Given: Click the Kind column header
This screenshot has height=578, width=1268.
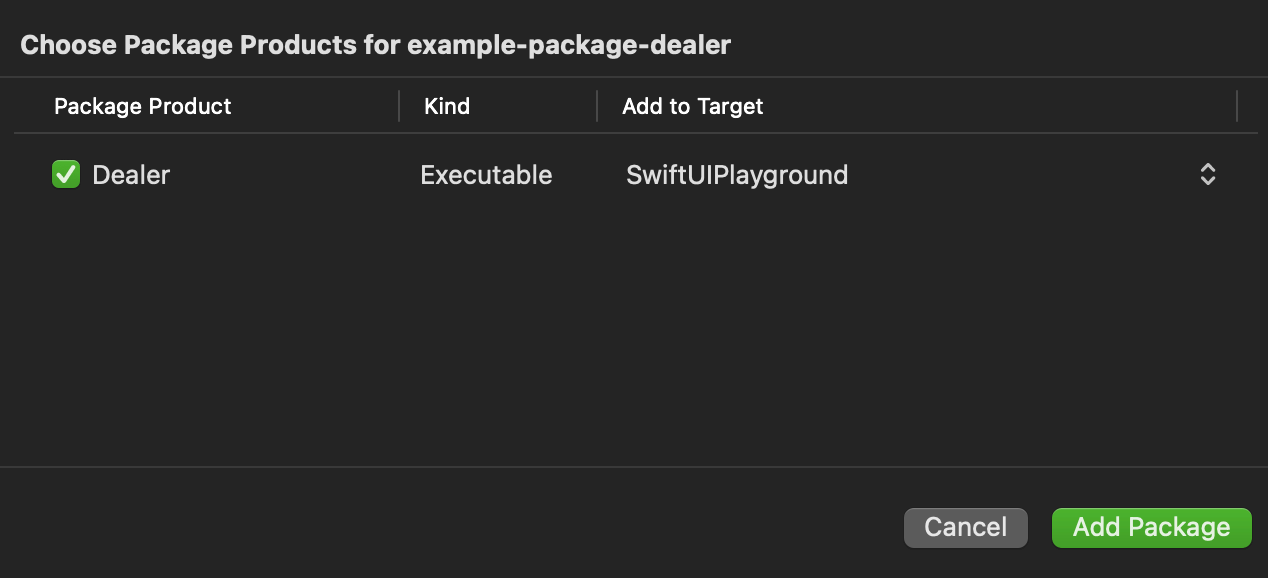Looking at the screenshot, I should 446,106.
